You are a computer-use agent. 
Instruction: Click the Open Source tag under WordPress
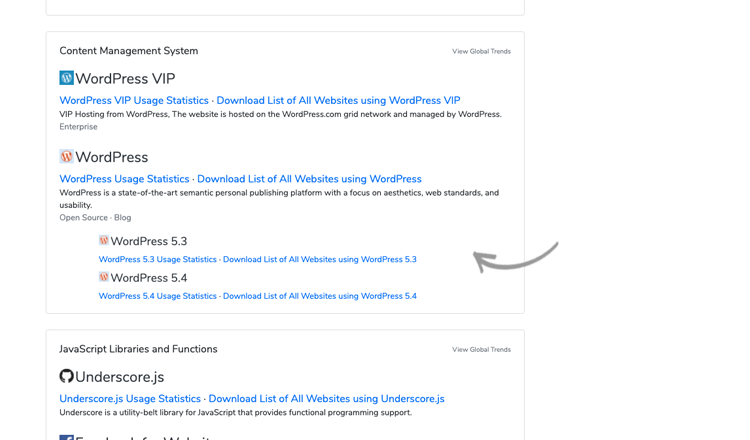click(x=83, y=218)
